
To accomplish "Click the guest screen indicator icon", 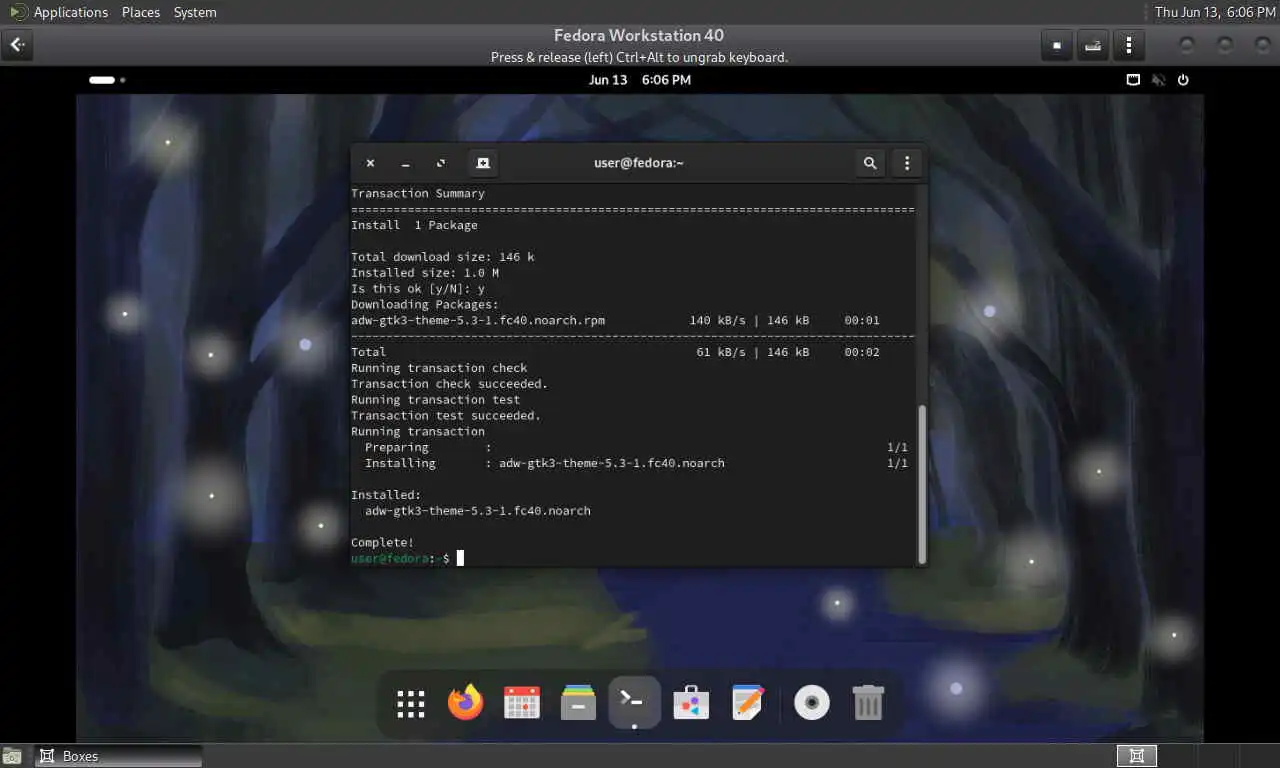I will tap(1133, 80).
